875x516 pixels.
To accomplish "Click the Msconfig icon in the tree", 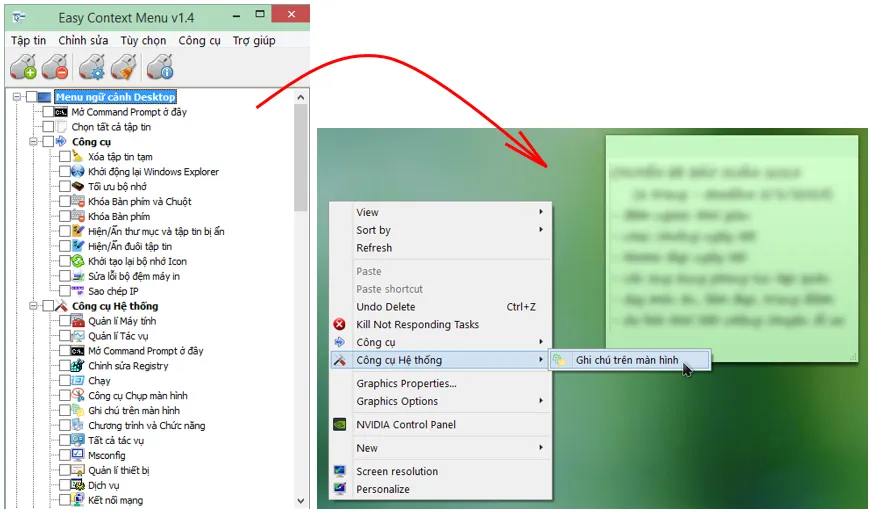I will [x=78, y=455].
